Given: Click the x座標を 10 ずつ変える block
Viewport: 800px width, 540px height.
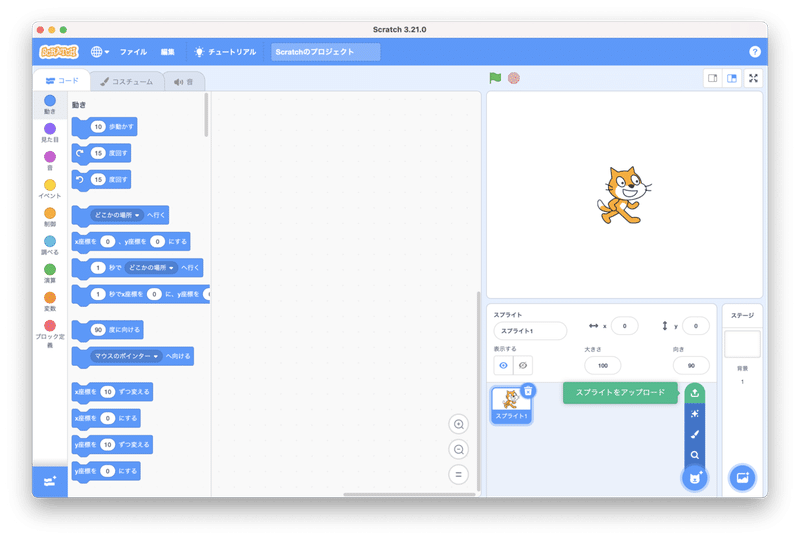Looking at the screenshot, I should [x=112, y=392].
